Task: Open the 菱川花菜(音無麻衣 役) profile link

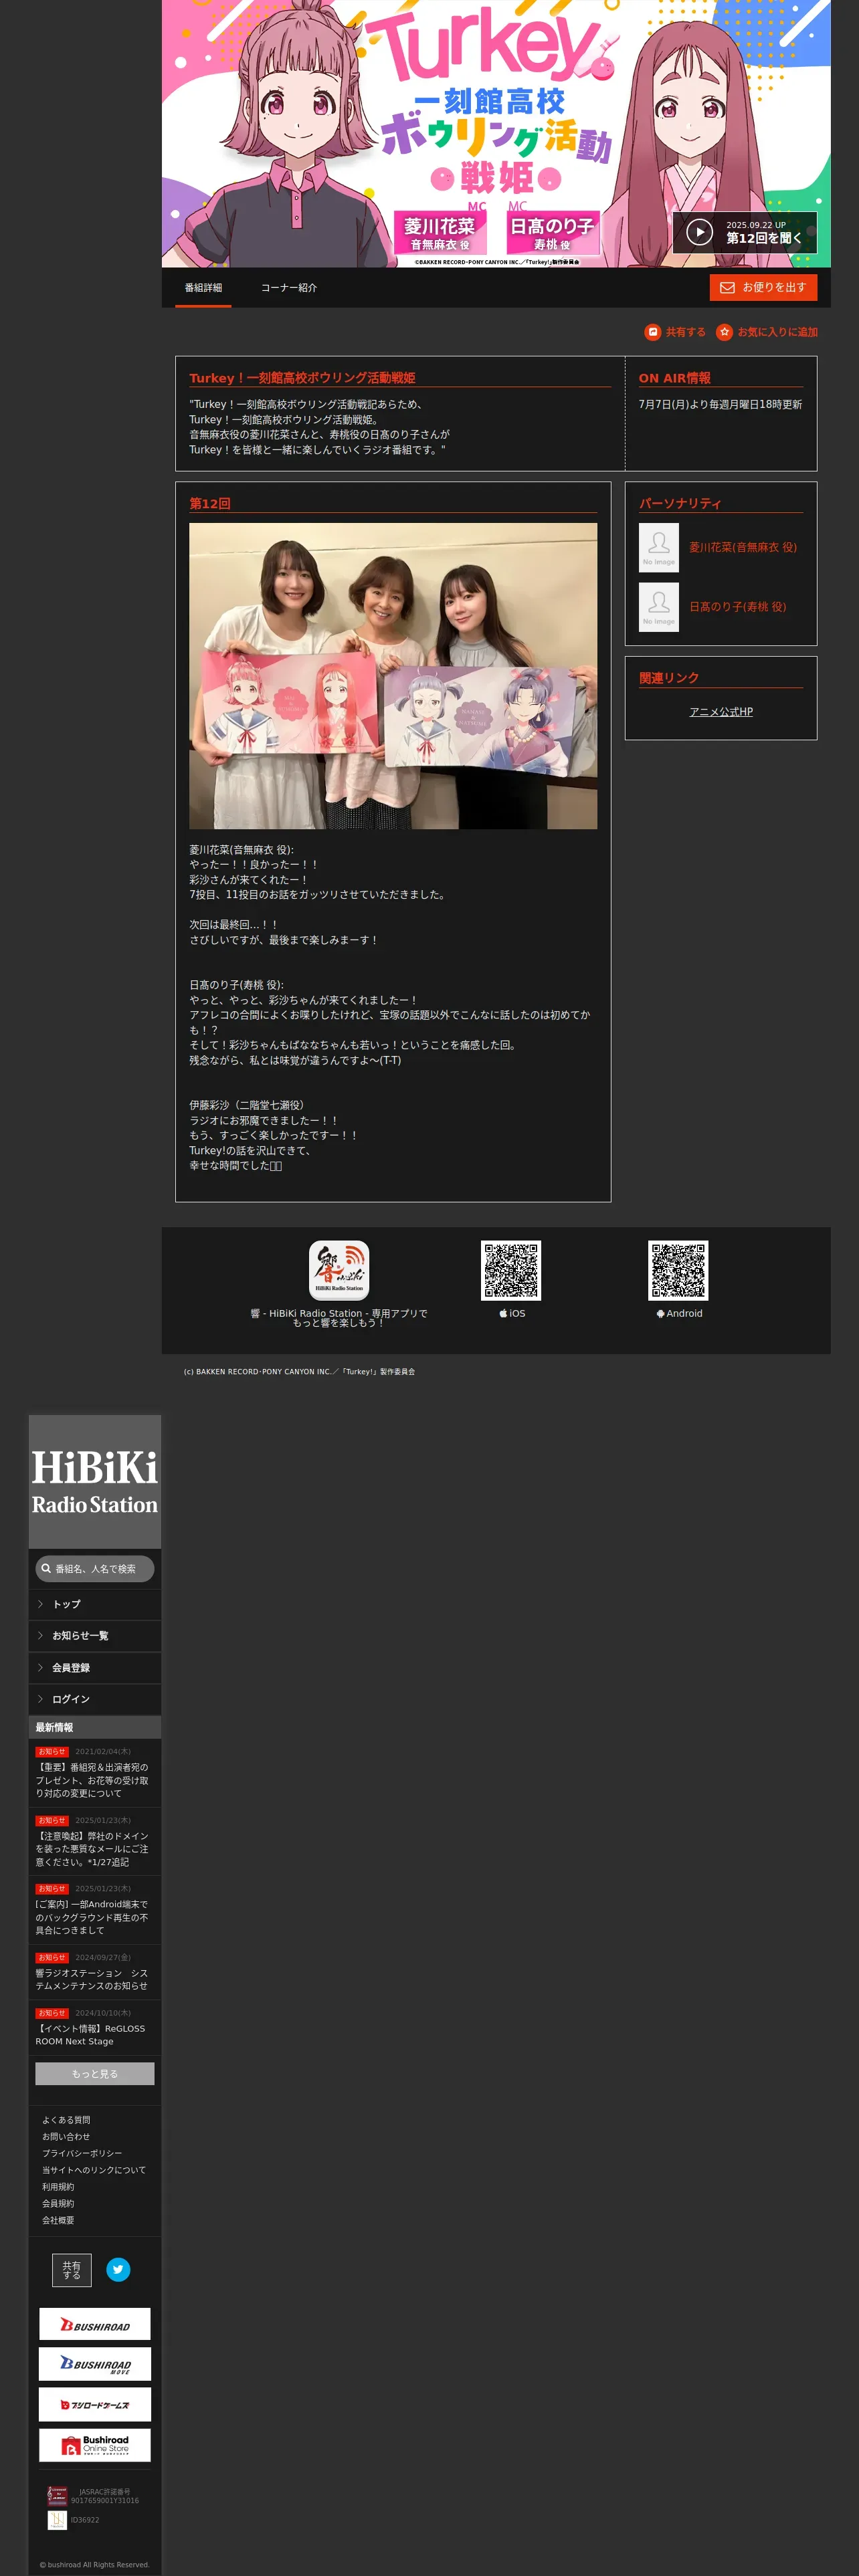Action: point(743,547)
